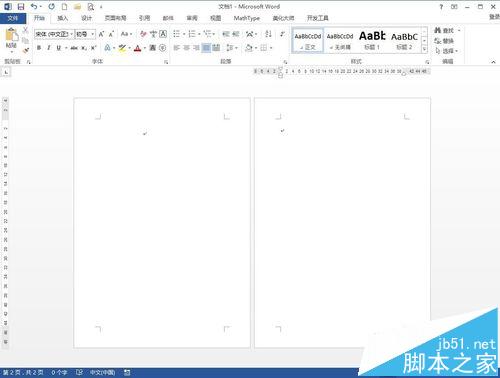Click the Print Preview icon
The width and height of the screenshot is (500, 378).
[90, 6]
